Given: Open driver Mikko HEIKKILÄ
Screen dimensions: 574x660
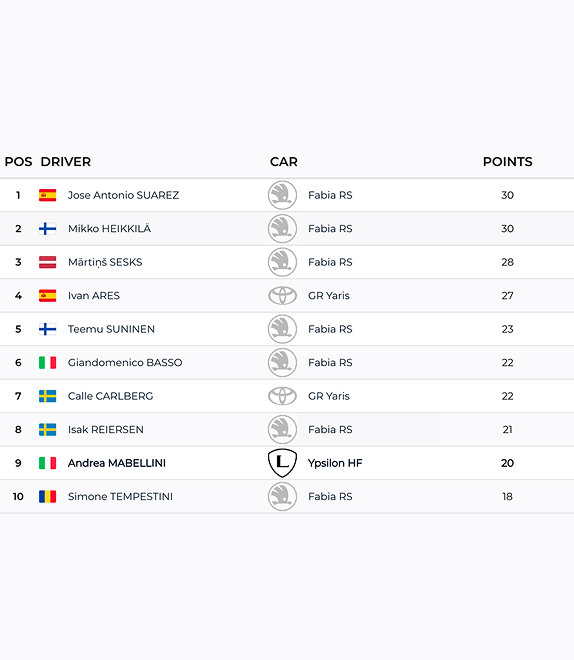Looking at the screenshot, I should coord(109,229).
